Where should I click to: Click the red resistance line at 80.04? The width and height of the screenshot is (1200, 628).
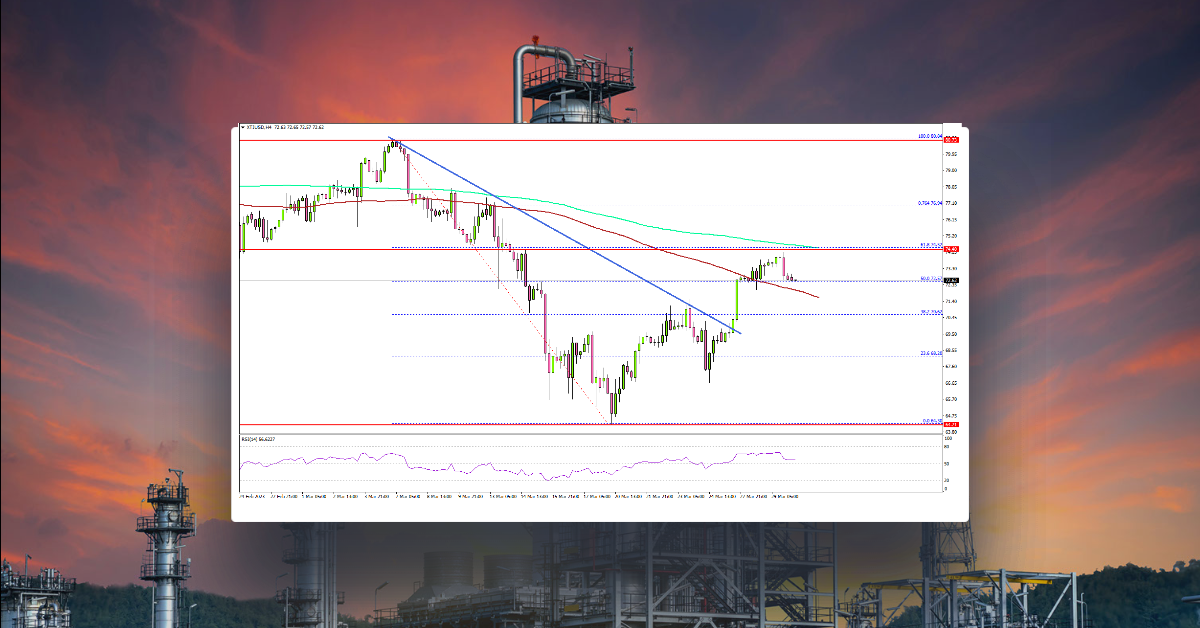click(x=600, y=141)
